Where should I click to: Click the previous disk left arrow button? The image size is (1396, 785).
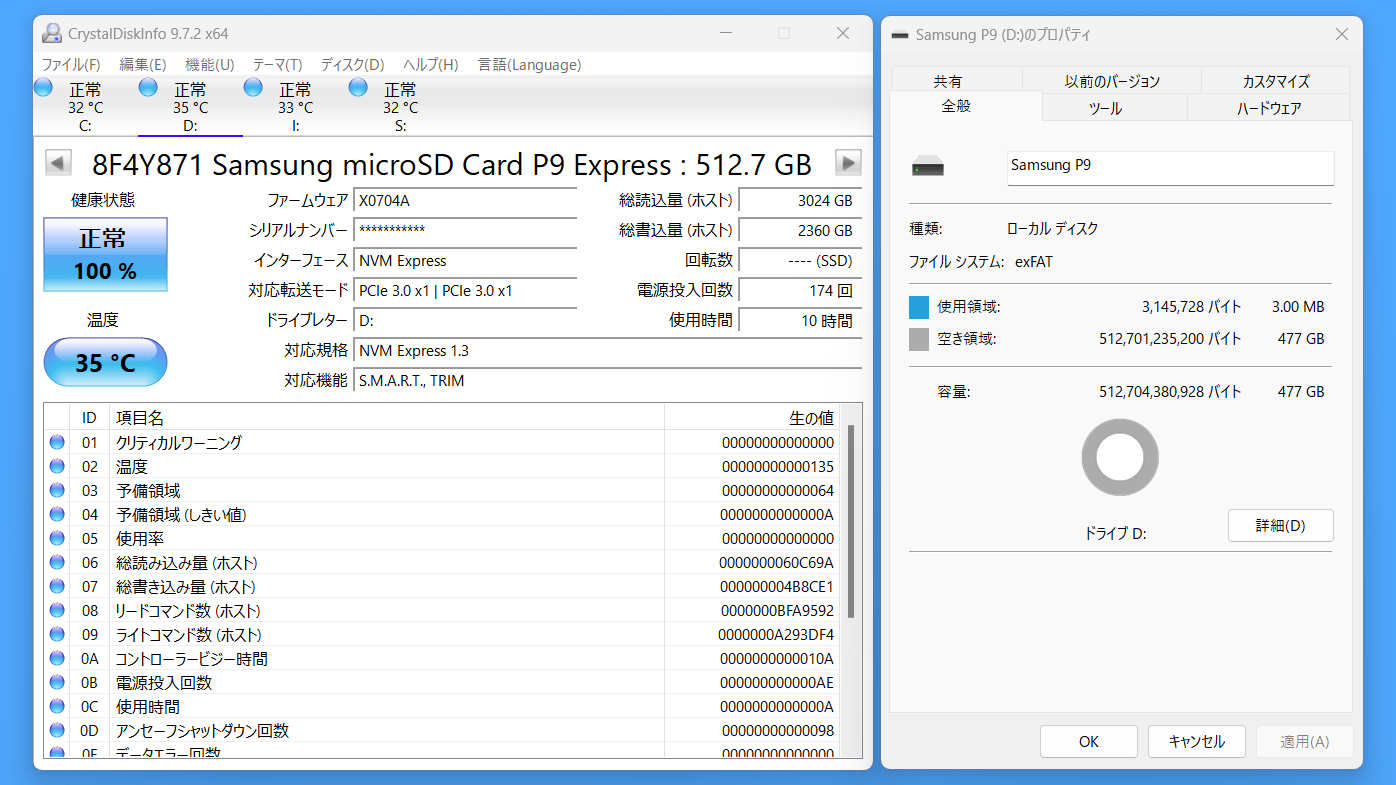pos(59,163)
